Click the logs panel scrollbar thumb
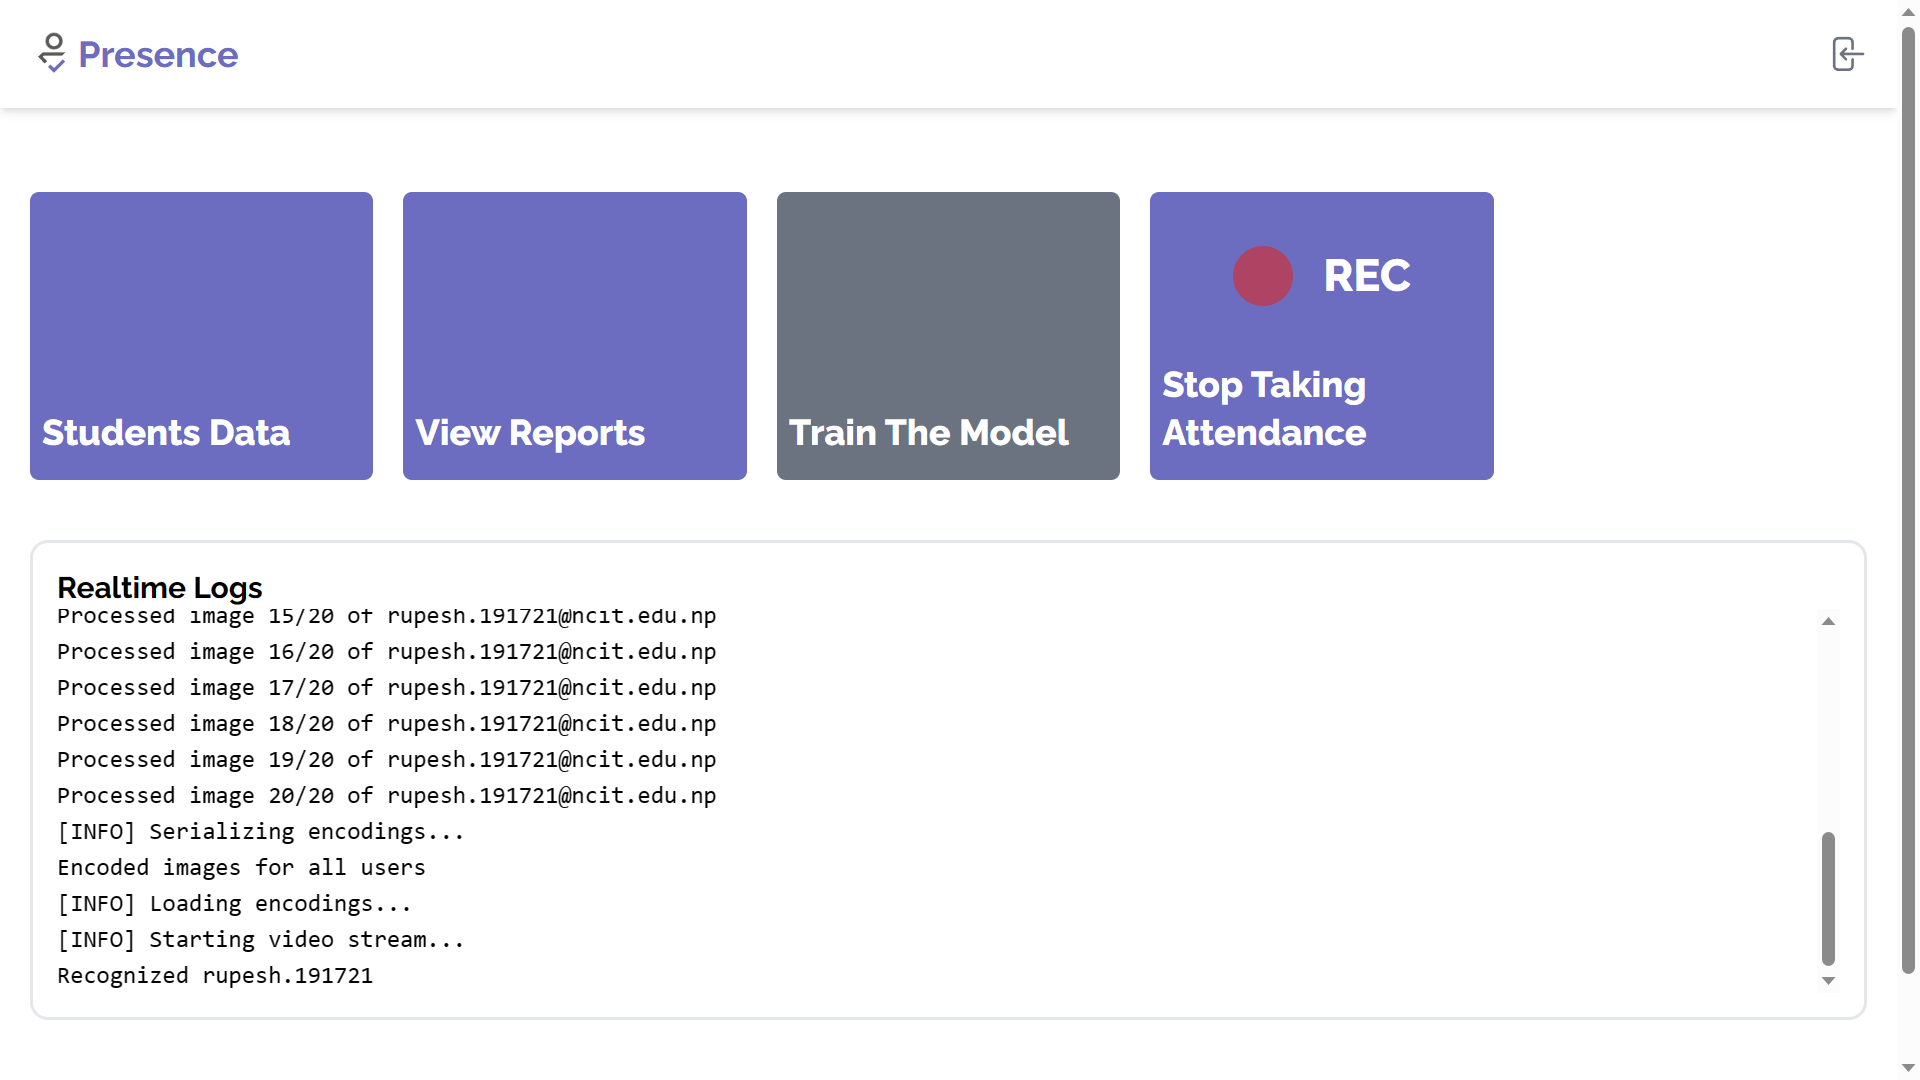 (x=1828, y=898)
